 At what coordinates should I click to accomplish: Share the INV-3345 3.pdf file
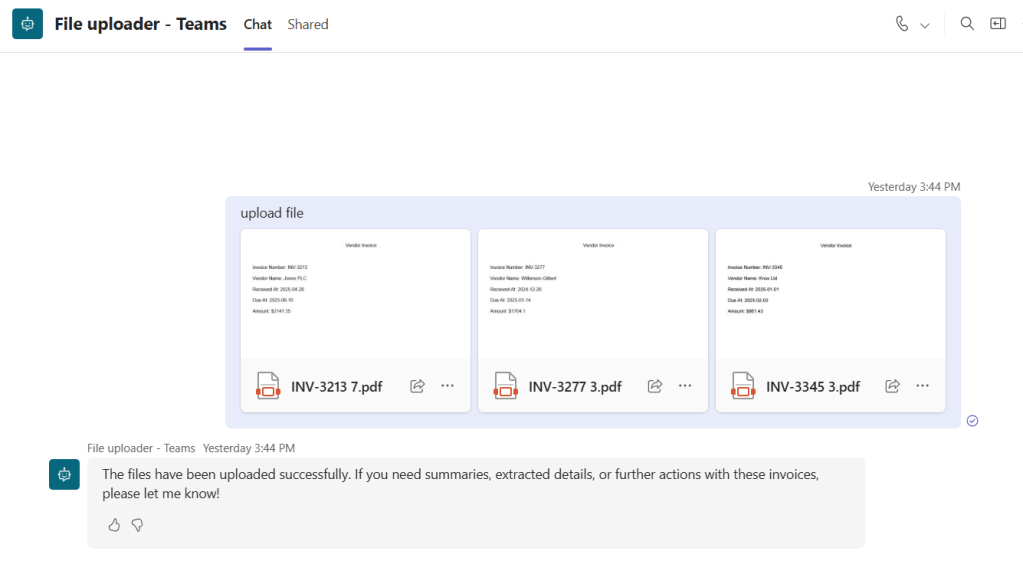893,386
